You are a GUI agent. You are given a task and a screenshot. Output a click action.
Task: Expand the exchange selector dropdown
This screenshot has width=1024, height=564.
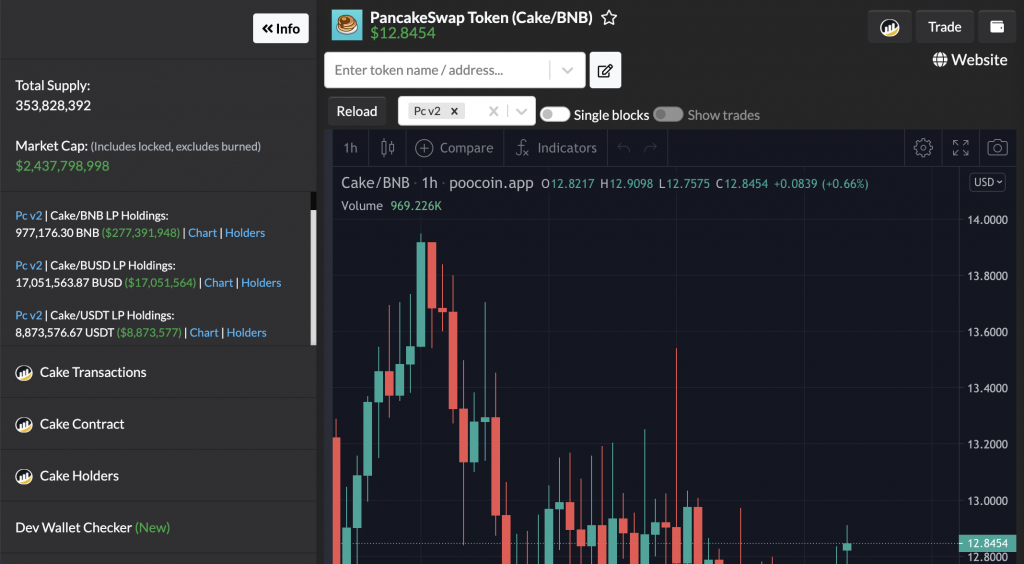click(x=521, y=112)
